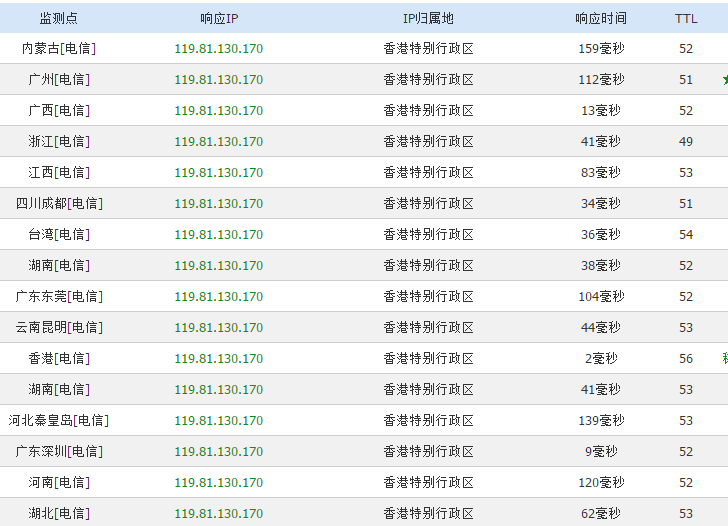Select the 浙江[电信] monitoring point
The image size is (728, 526).
pyautogui.click(x=58, y=141)
